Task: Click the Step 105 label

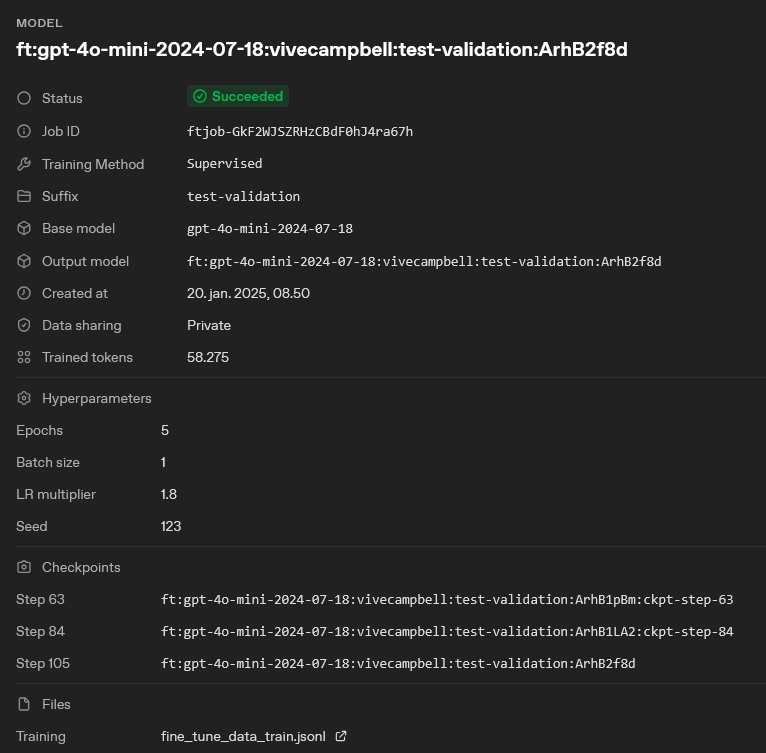Action: click(x=43, y=664)
